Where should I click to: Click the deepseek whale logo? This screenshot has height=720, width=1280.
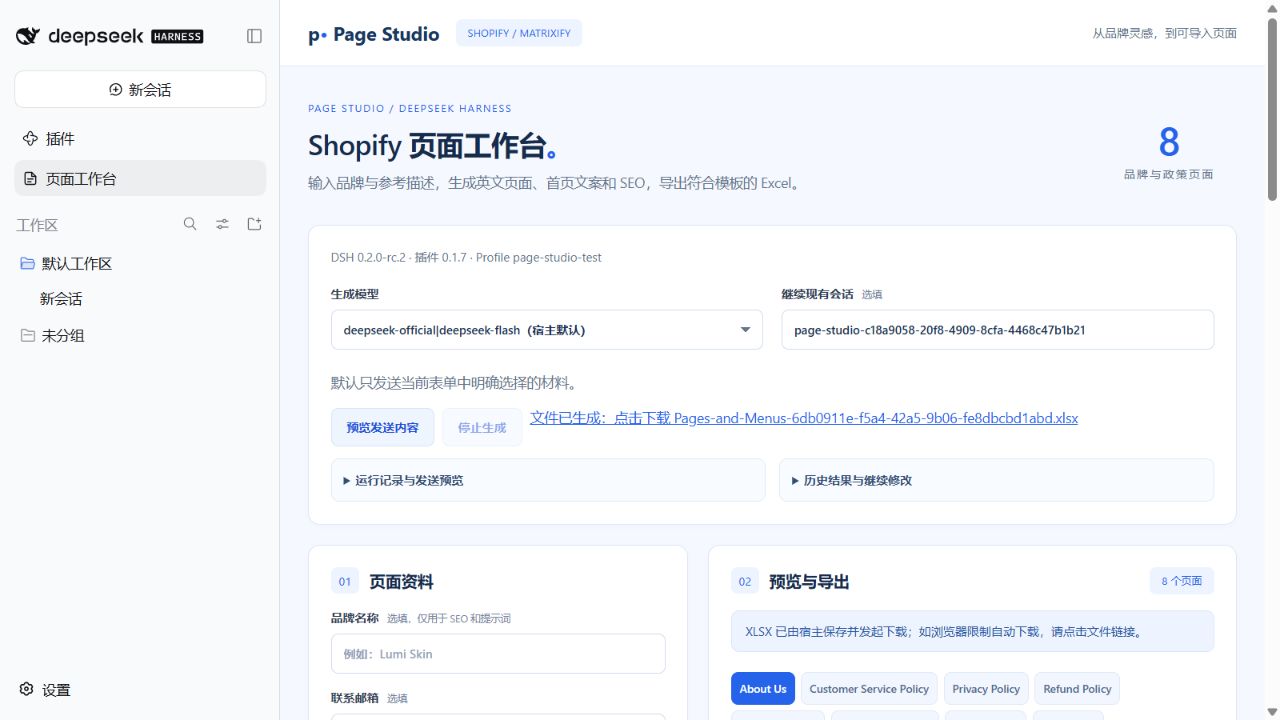[28, 36]
